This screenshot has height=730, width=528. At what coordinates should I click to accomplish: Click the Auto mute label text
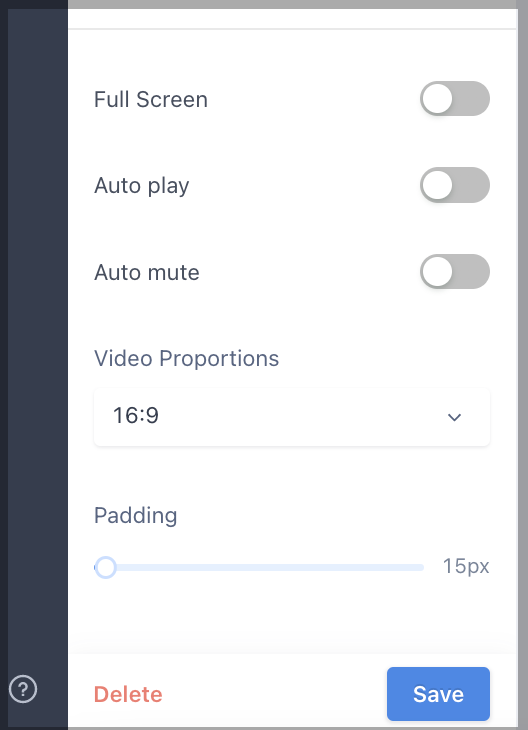(x=147, y=272)
